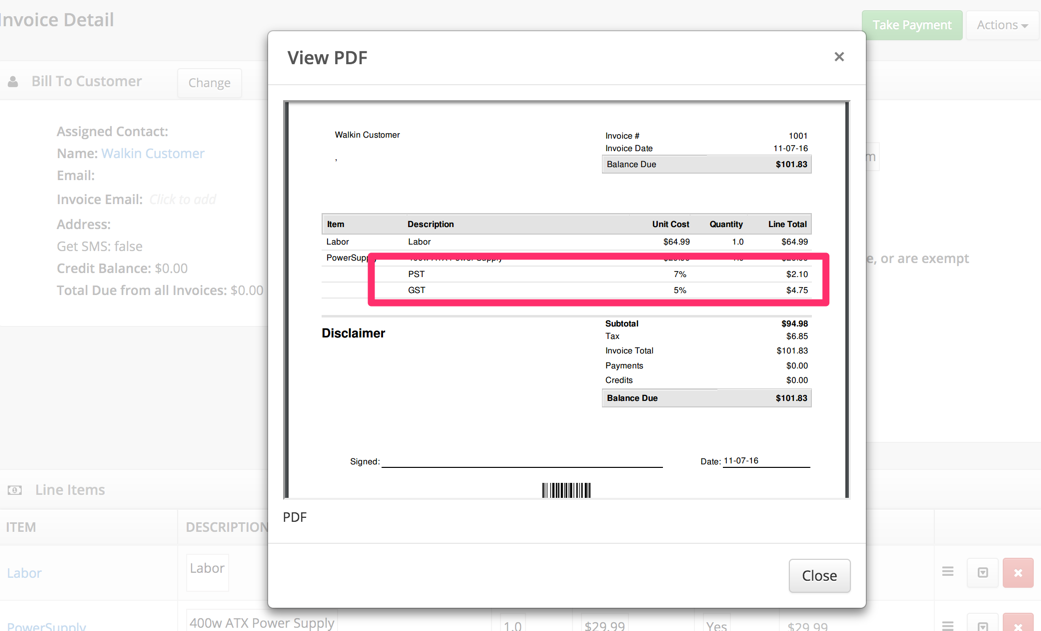This screenshot has width=1041, height=631.
Task: Open the Actions dropdown menu
Action: (1002, 25)
